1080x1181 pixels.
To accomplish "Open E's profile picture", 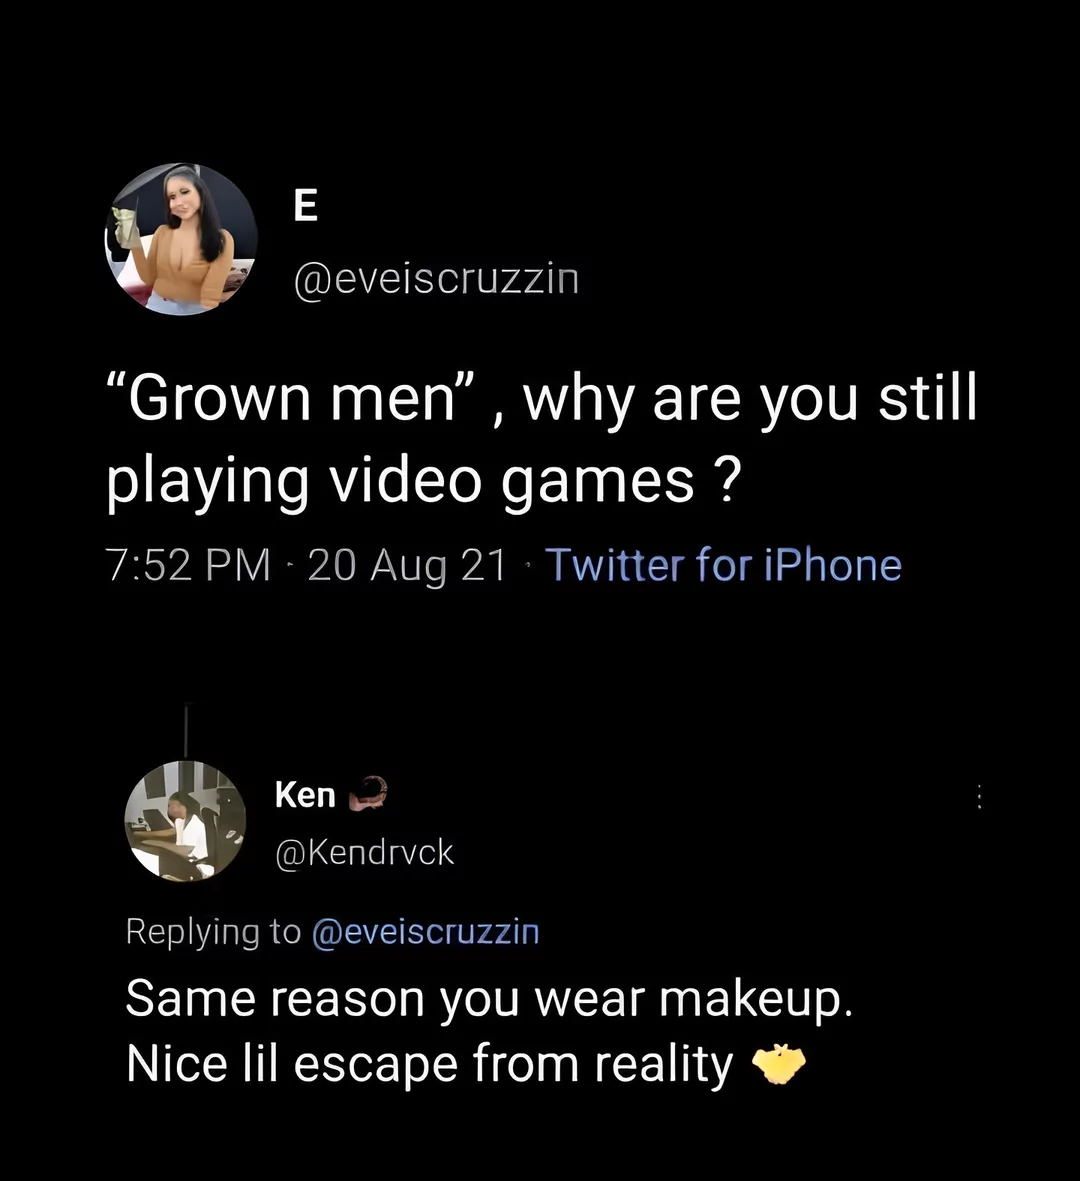I will [x=181, y=239].
